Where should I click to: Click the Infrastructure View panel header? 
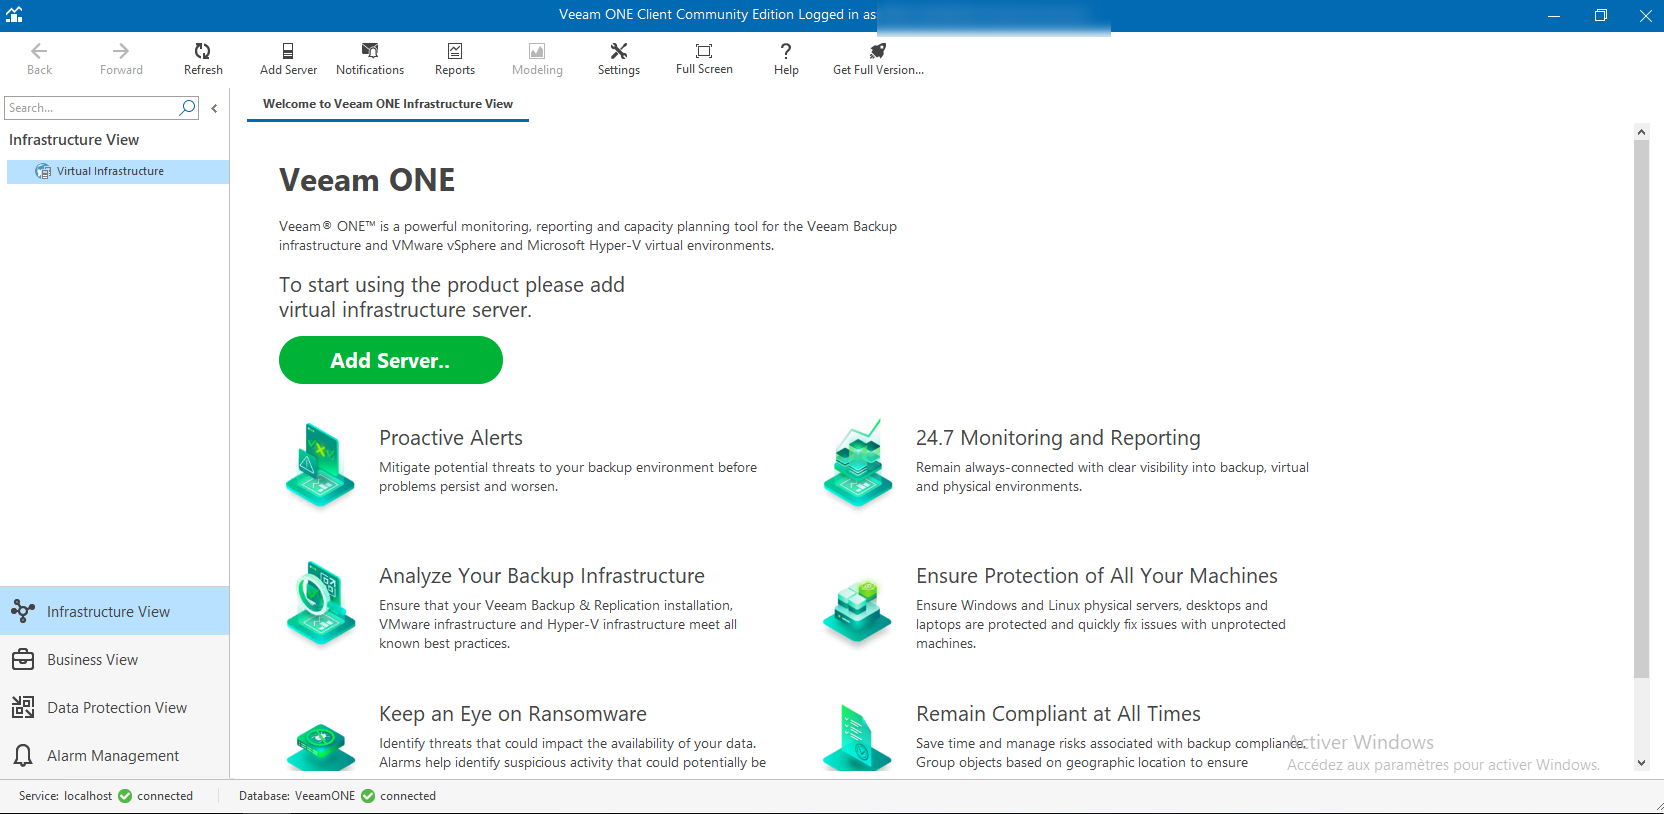point(74,140)
